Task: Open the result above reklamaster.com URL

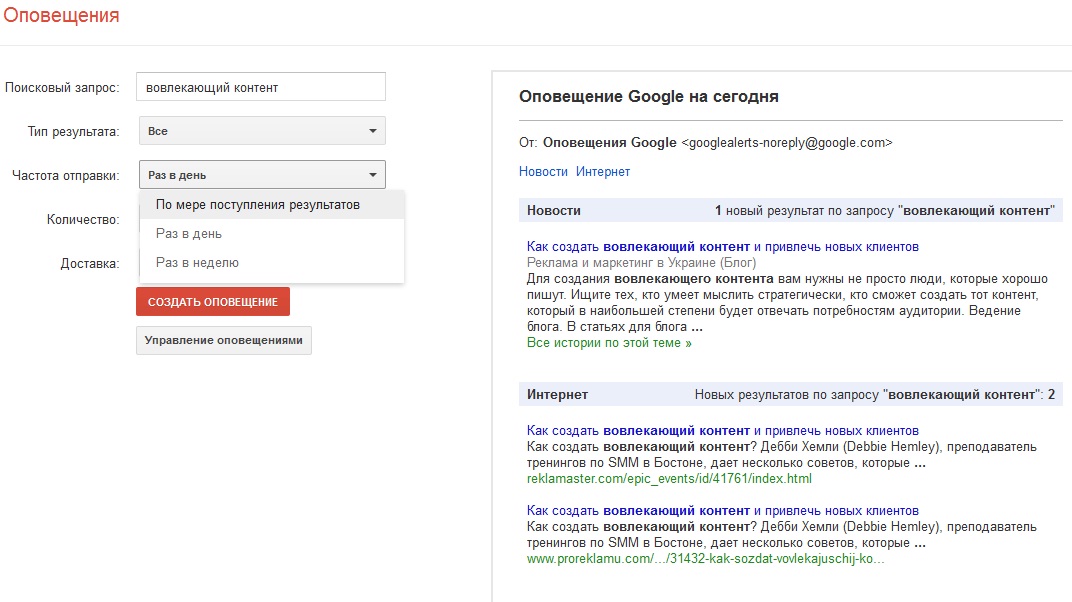Action: point(723,430)
